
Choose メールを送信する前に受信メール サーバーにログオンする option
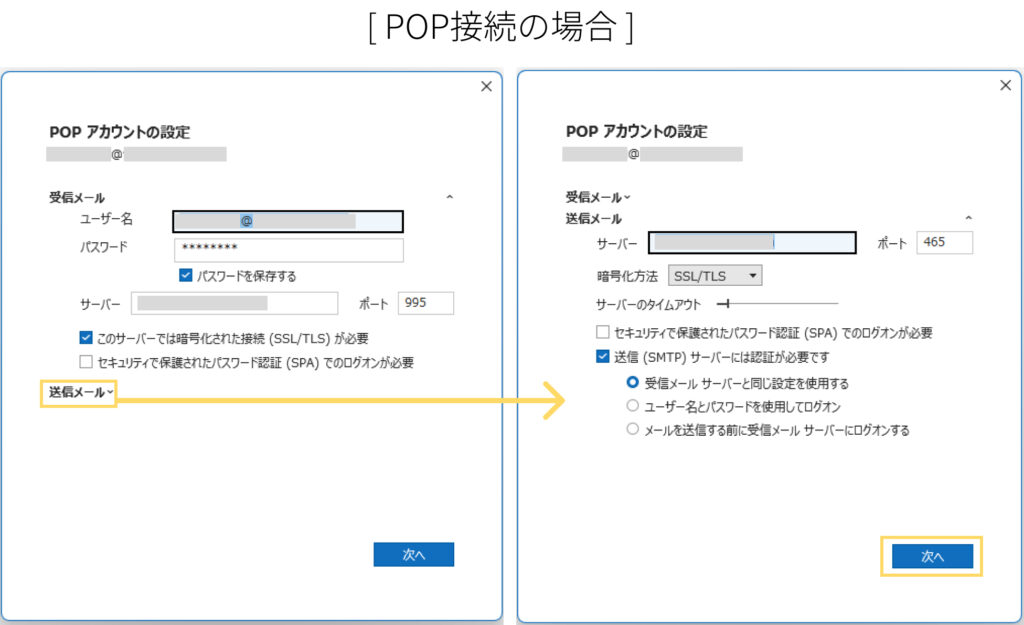point(632,430)
